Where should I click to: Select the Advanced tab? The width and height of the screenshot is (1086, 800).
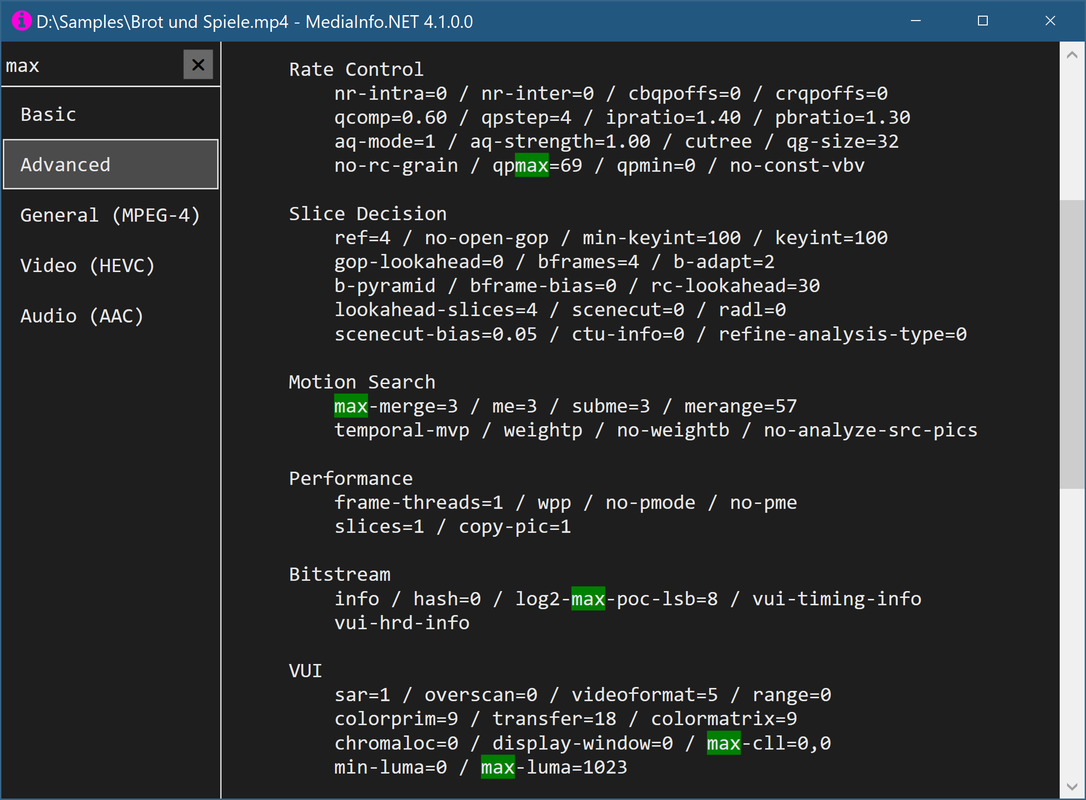[x=111, y=165]
